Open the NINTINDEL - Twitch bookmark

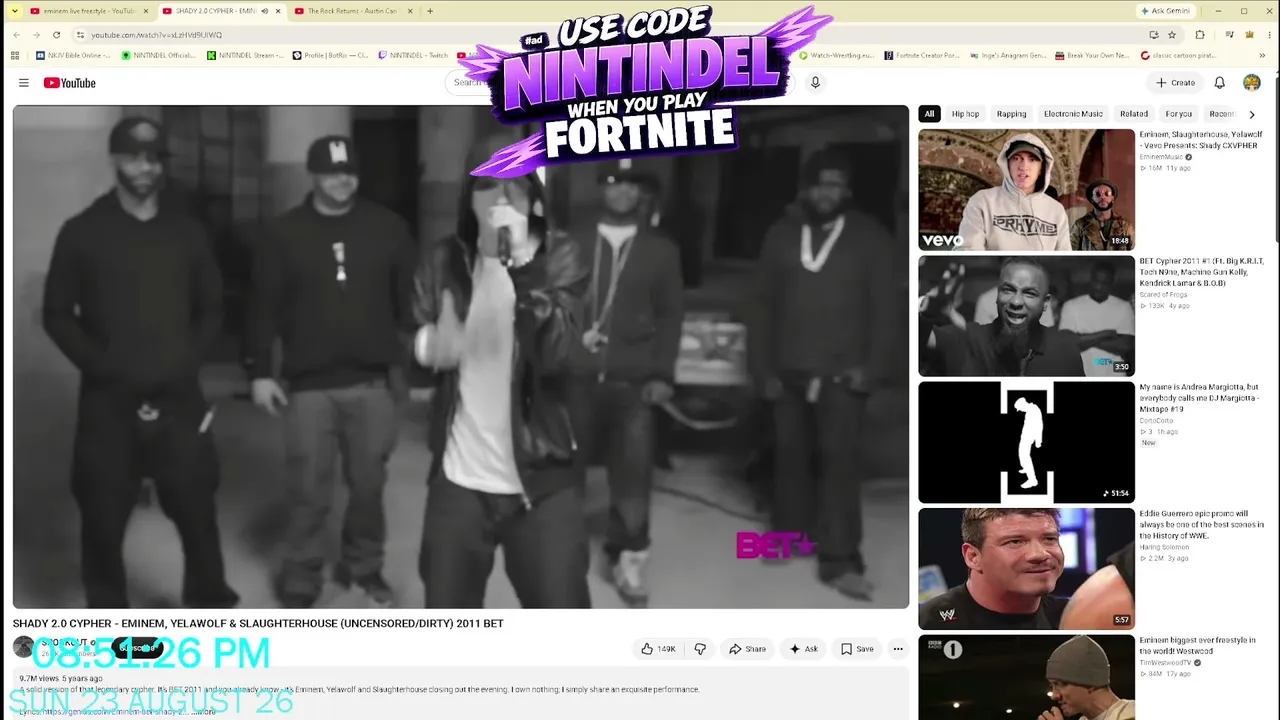[x=414, y=56]
